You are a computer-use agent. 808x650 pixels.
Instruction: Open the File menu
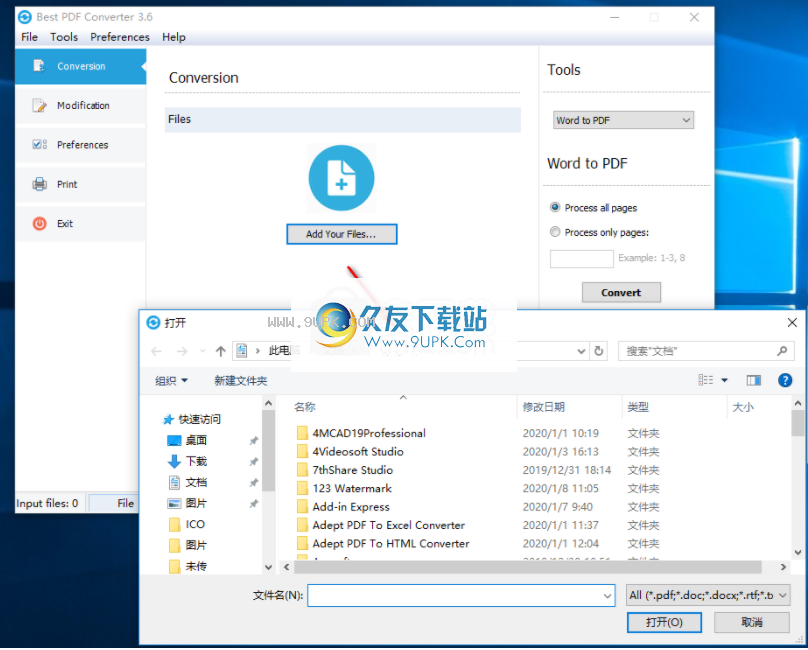click(29, 37)
